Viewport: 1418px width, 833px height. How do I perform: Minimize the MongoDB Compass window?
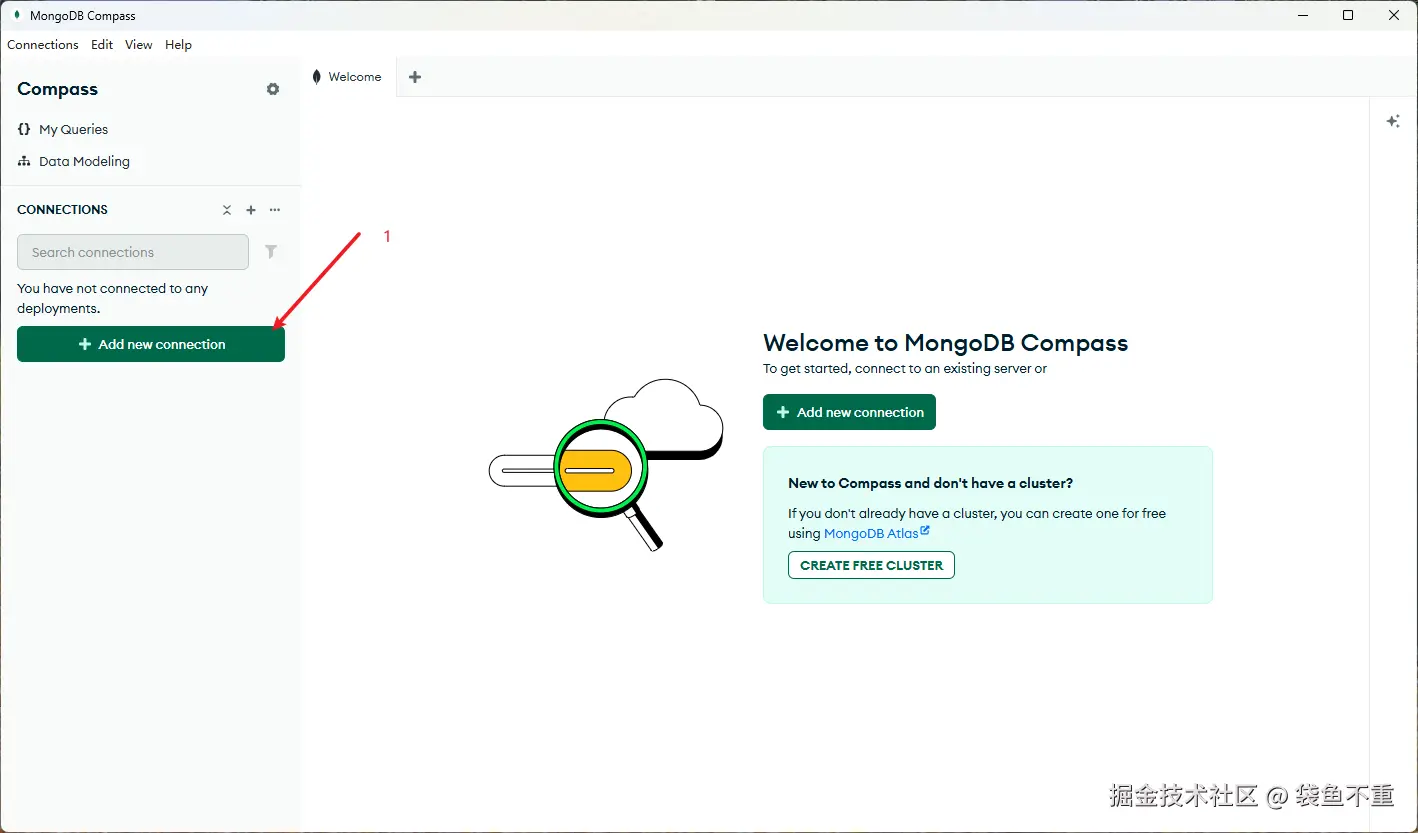[1302, 15]
